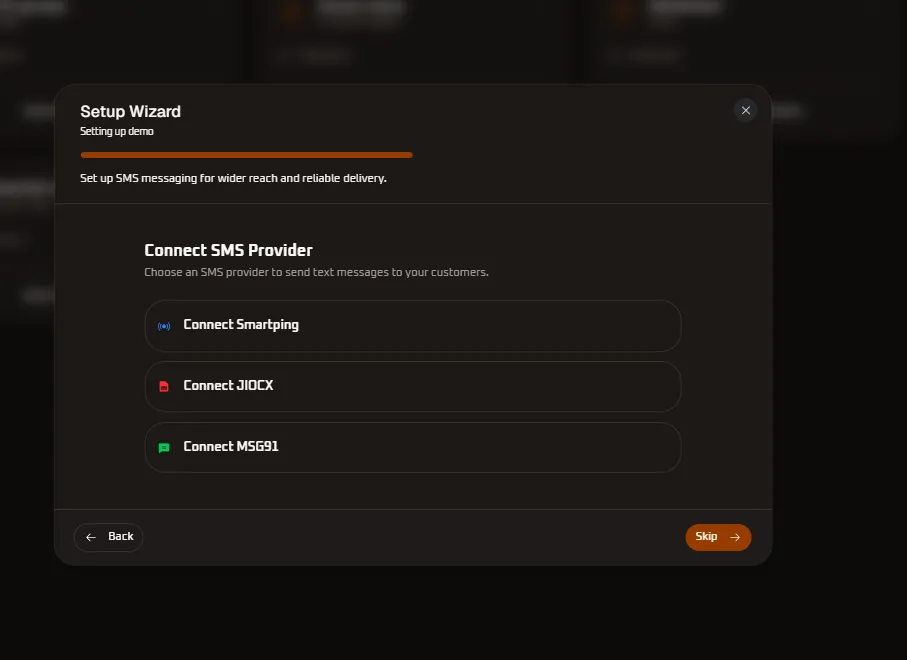The height and width of the screenshot is (660, 907).
Task: Click the orange setup progress bar
Action: [246, 155]
